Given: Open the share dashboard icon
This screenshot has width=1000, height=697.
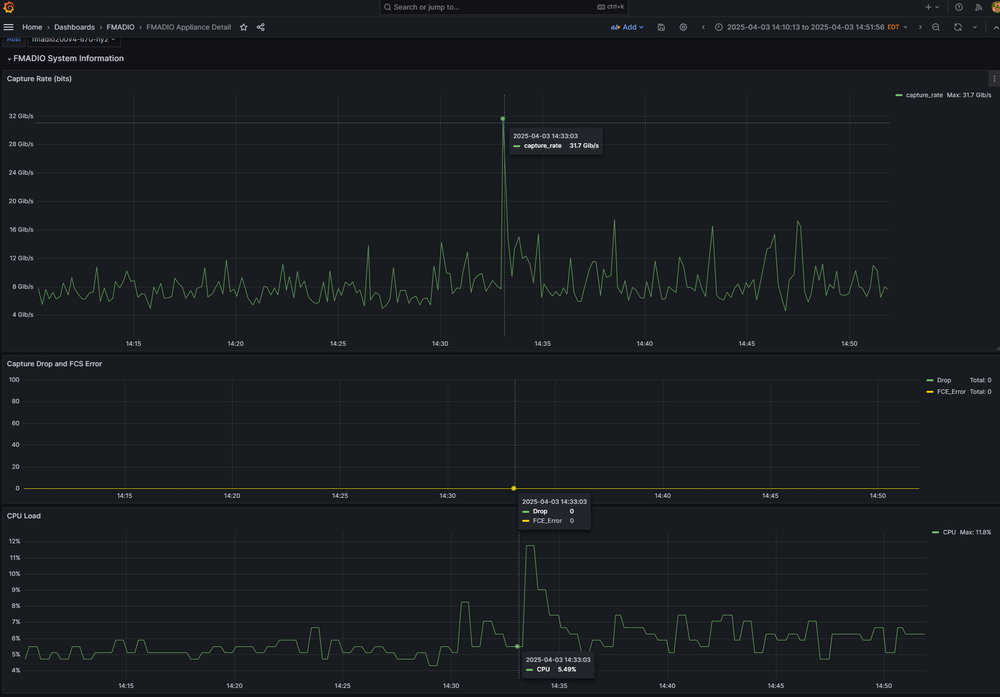Looking at the screenshot, I should pos(261,27).
